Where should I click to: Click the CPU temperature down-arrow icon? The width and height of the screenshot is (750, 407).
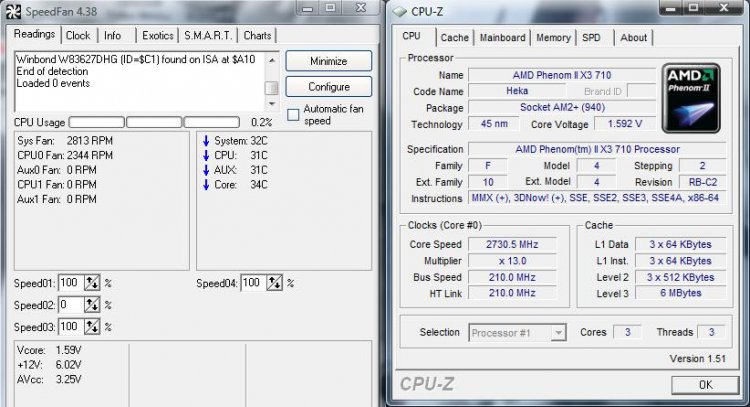click(206, 155)
